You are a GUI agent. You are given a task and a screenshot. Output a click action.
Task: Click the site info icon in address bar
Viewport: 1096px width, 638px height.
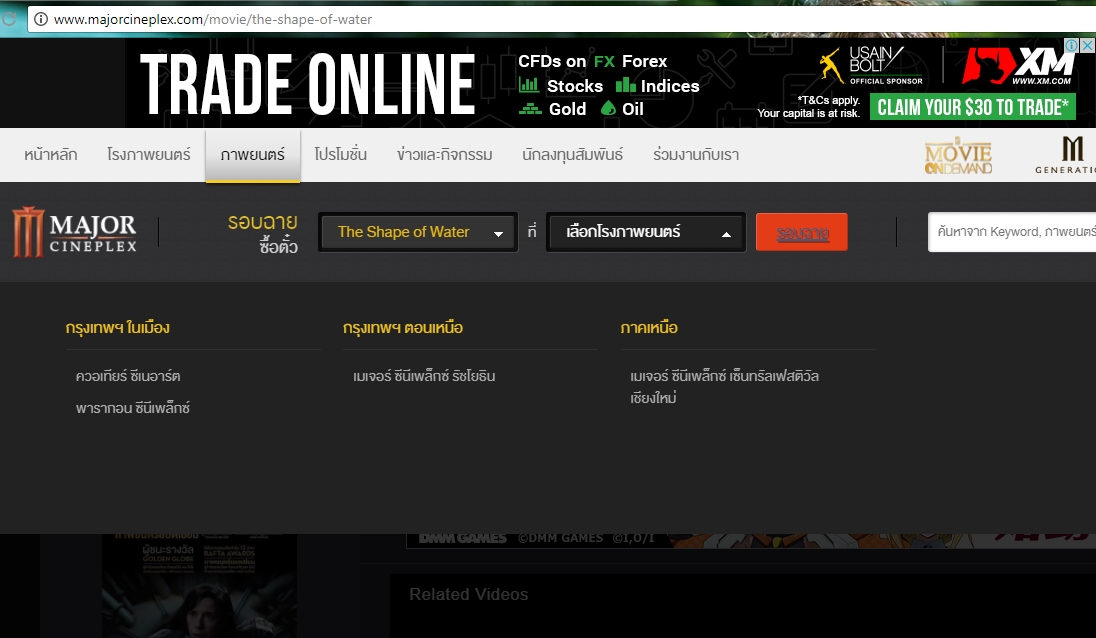(41, 19)
